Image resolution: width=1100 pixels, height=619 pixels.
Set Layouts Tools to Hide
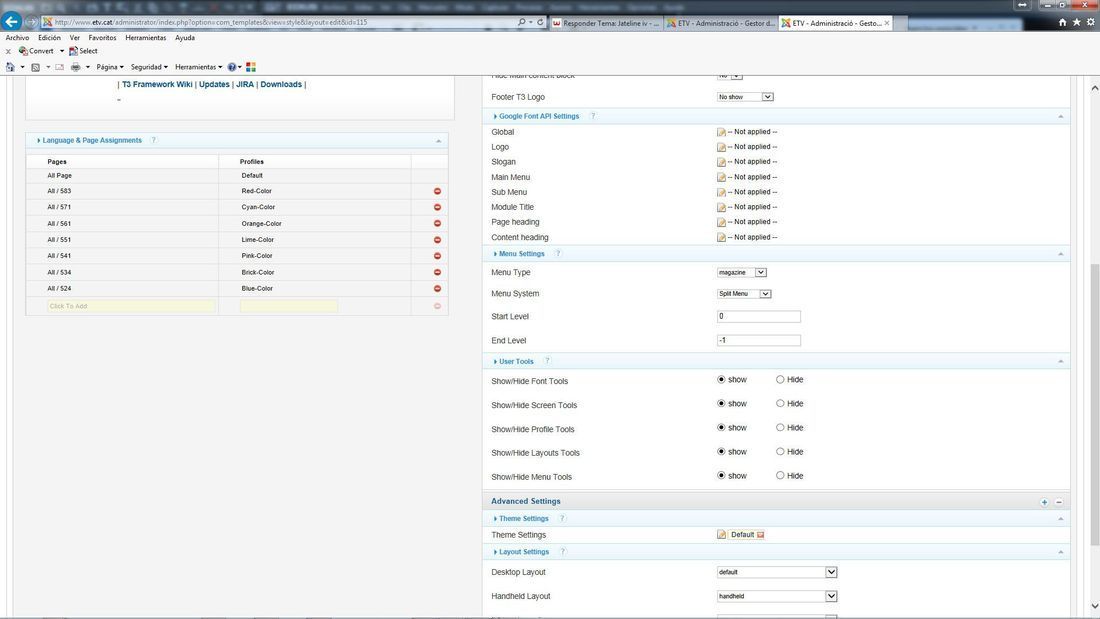pyautogui.click(x=780, y=452)
